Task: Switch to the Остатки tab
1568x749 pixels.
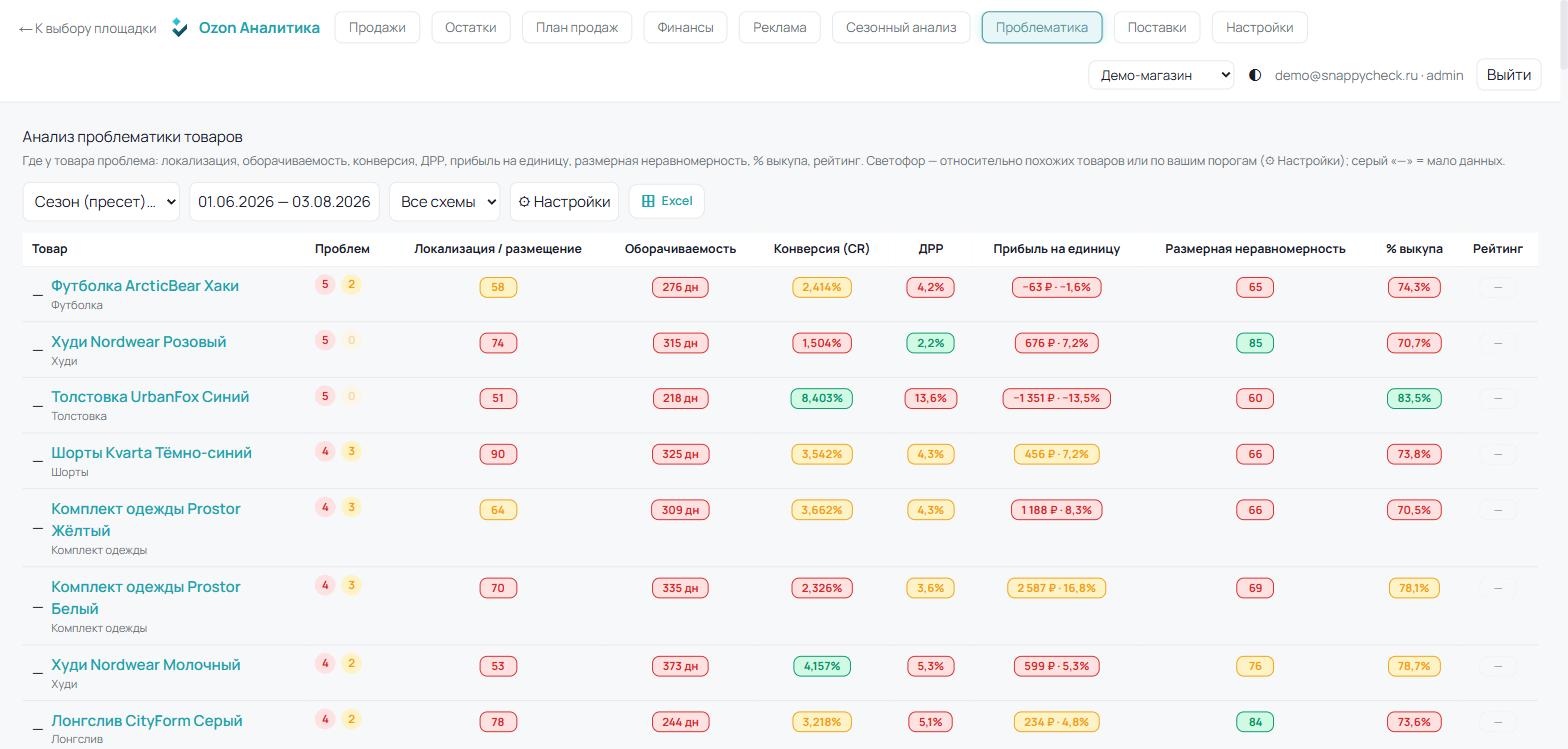Action: pyautogui.click(x=470, y=27)
